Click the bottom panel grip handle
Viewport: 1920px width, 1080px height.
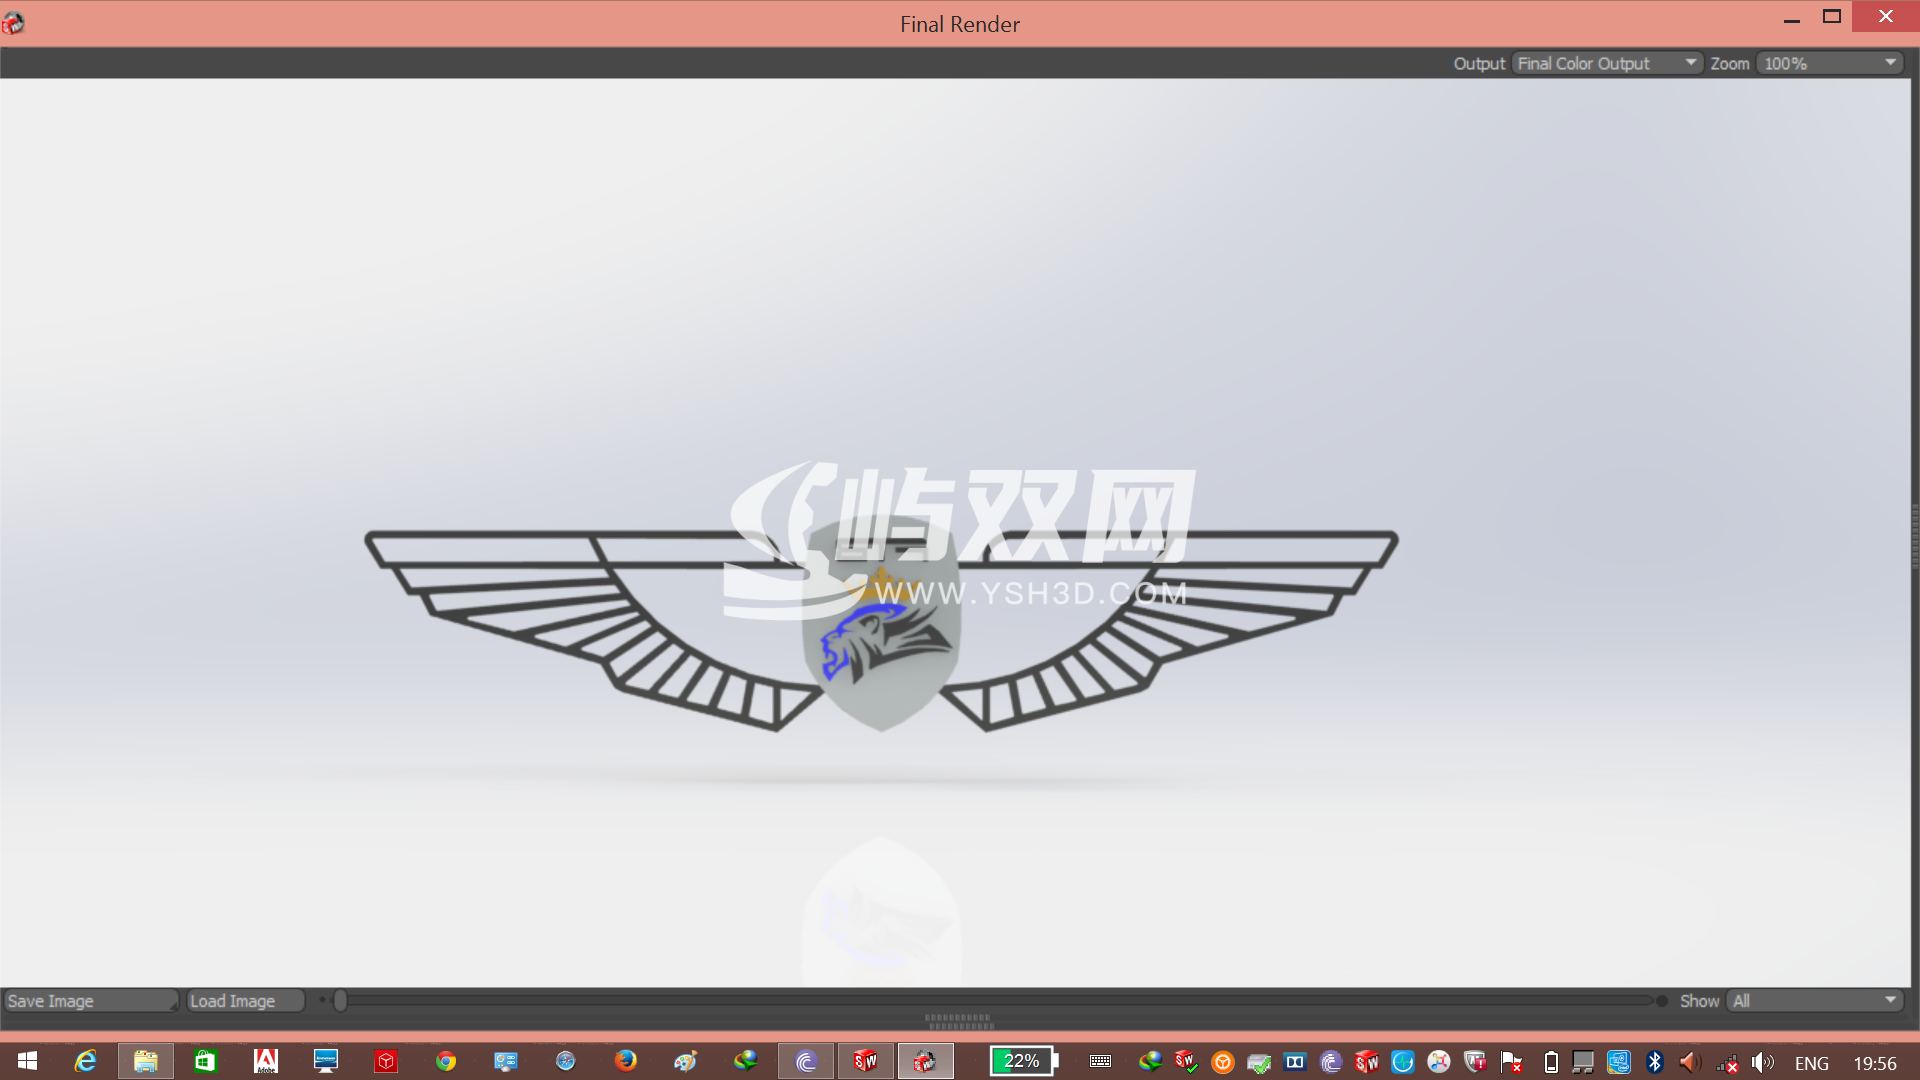pyautogui.click(x=960, y=1021)
